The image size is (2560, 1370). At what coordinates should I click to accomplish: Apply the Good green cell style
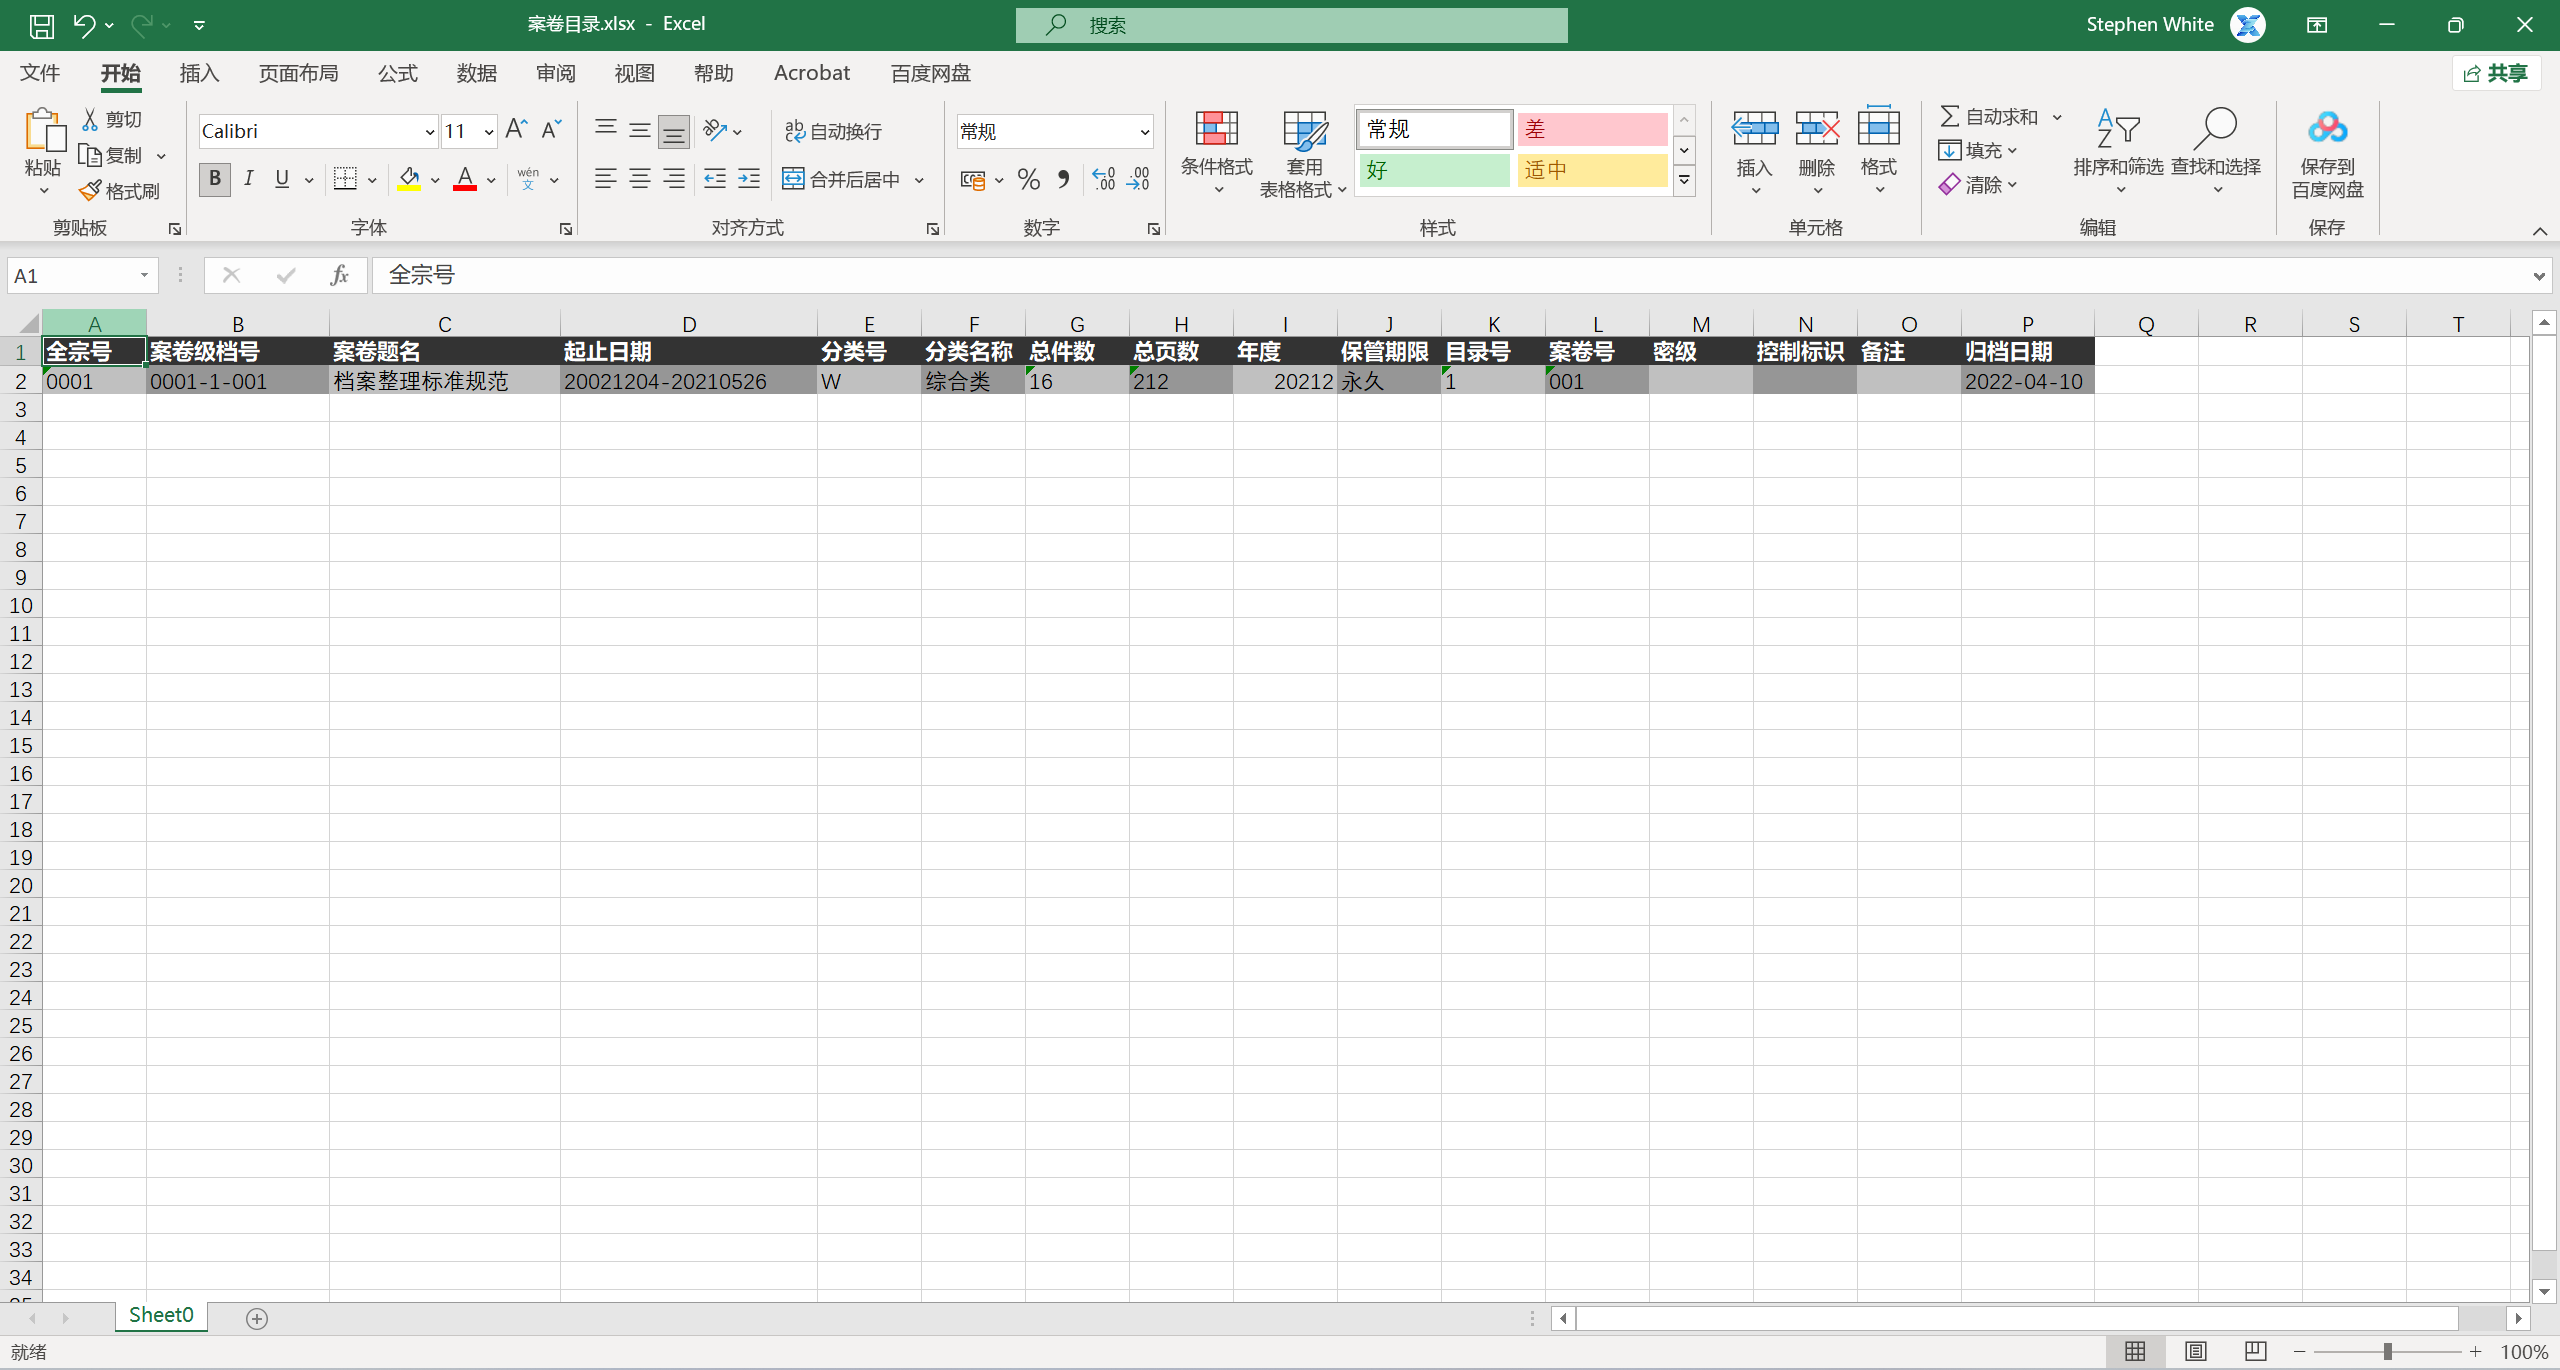click(x=1432, y=170)
